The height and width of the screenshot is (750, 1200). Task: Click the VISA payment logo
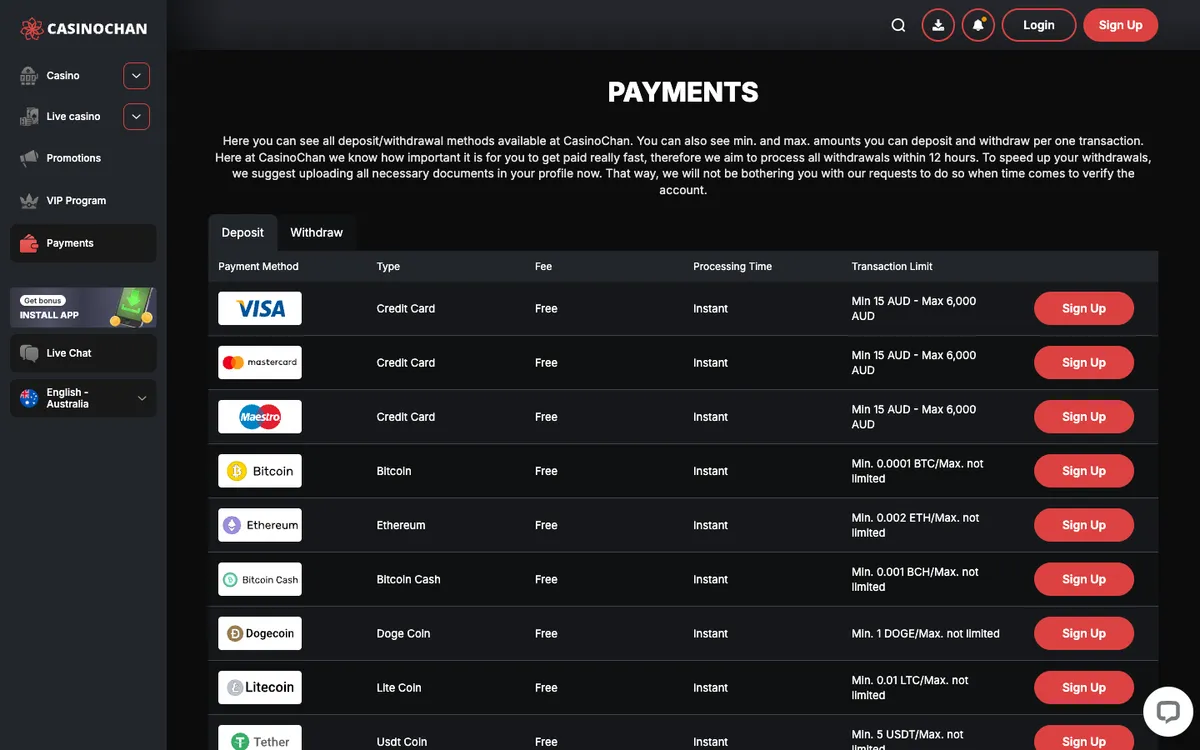pos(260,309)
